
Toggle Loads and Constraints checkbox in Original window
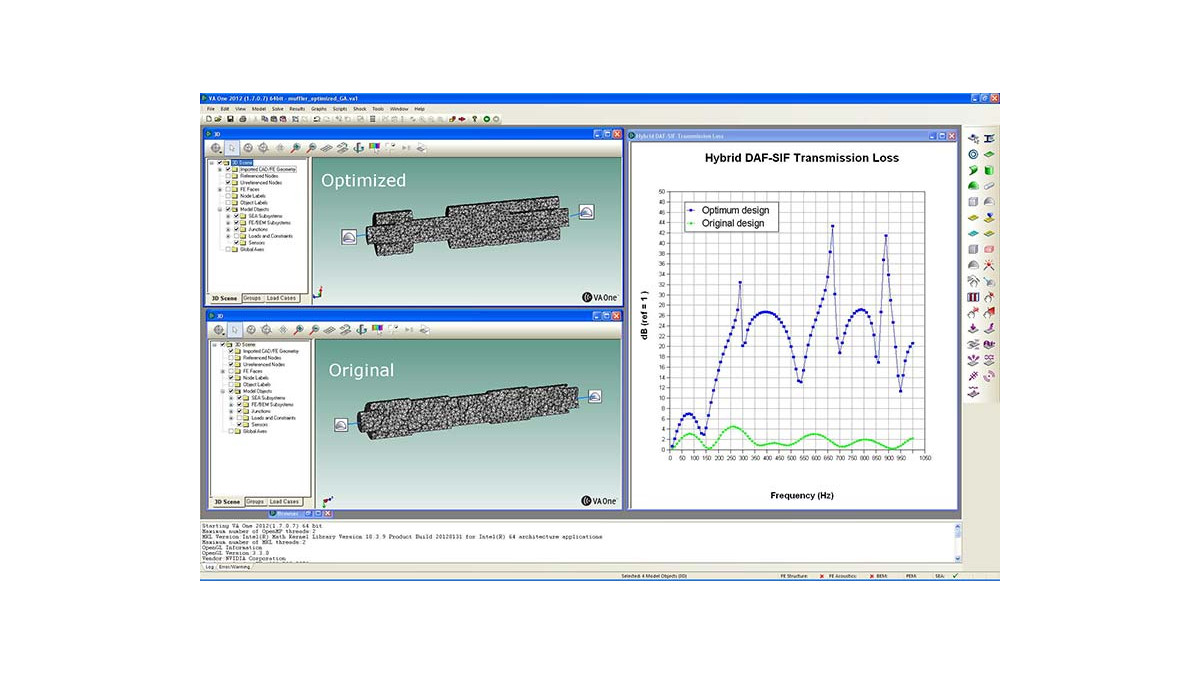click(239, 418)
